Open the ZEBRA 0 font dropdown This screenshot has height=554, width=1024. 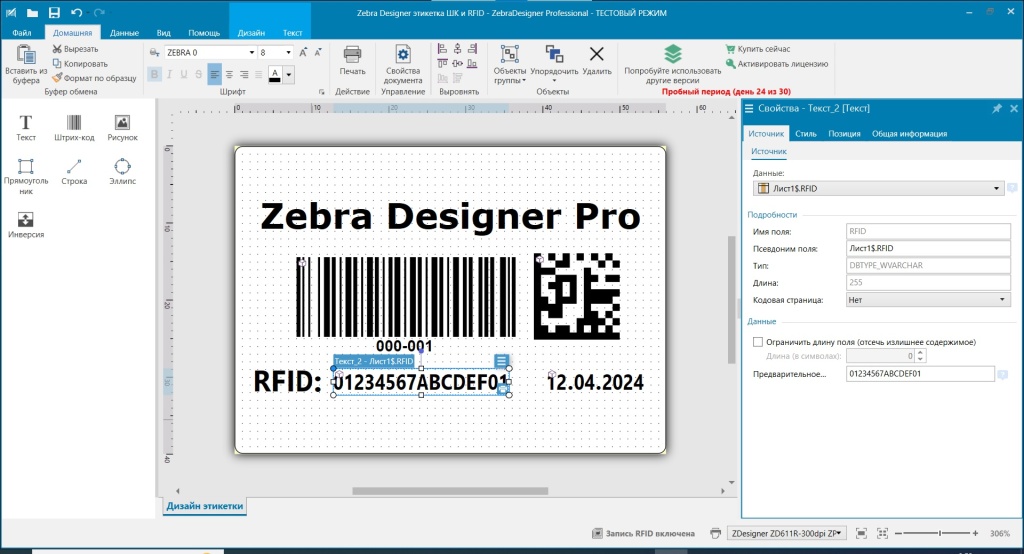(x=251, y=52)
